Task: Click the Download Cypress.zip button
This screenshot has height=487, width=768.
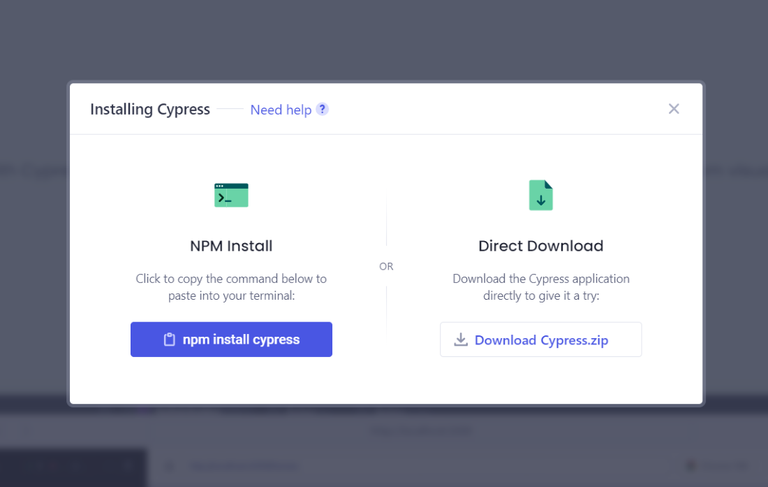Action: tap(541, 339)
